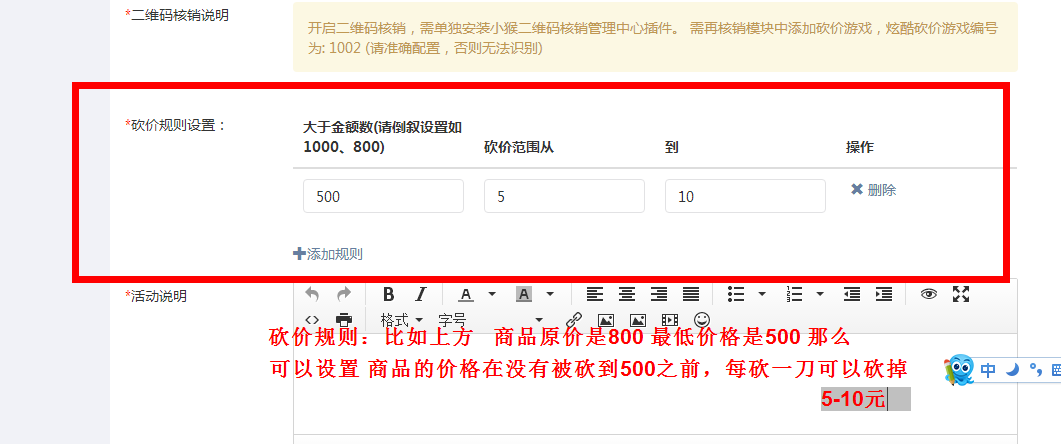Click the highlighted 5-10元 text in editor

[x=853, y=399]
